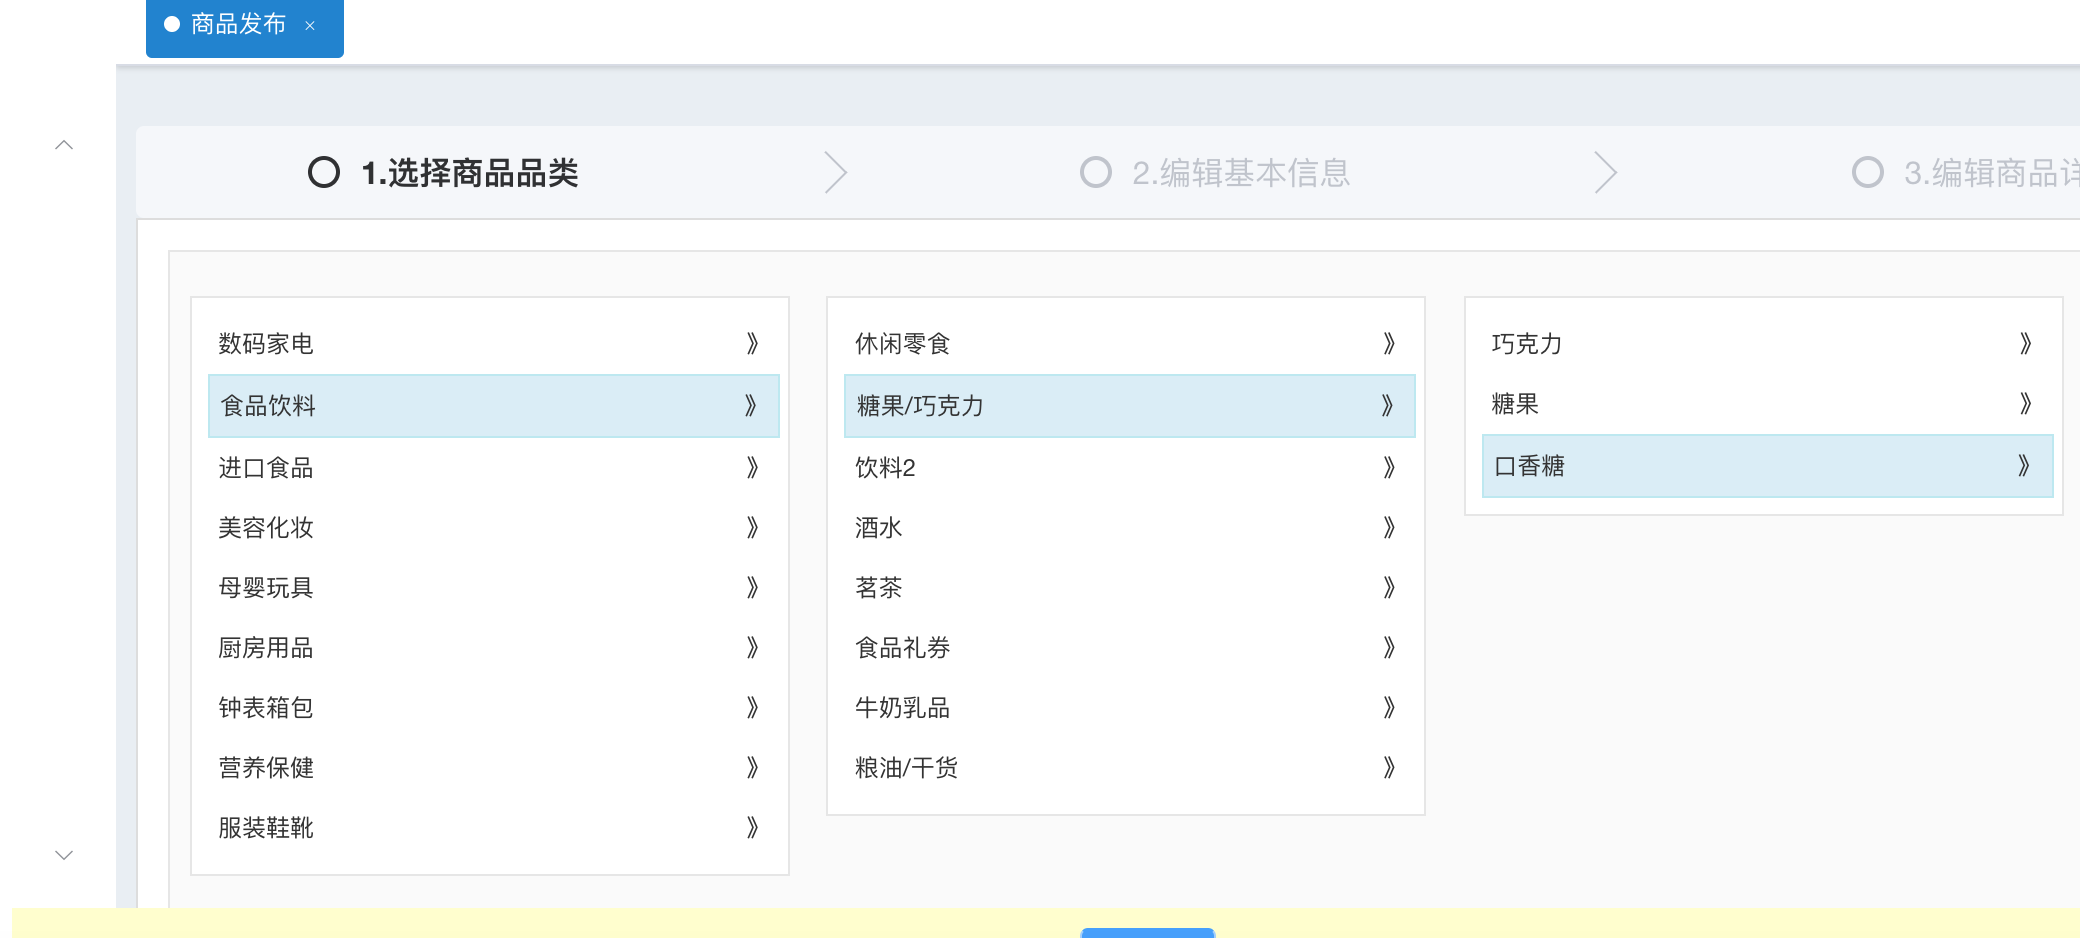Select the 美容化妆 category

pyautogui.click(x=493, y=528)
